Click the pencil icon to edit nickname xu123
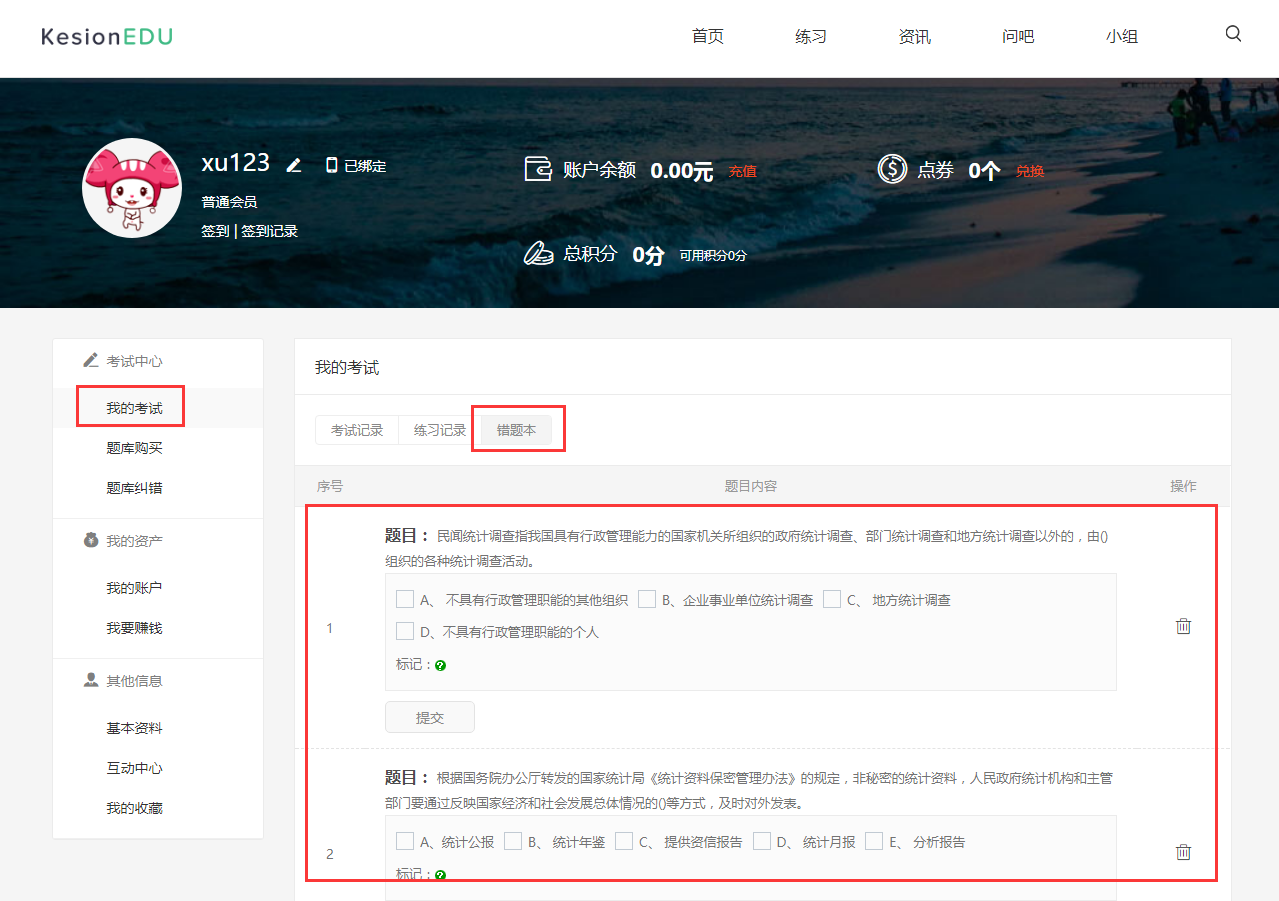Image resolution: width=1279 pixels, height=901 pixels. tap(294, 165)
